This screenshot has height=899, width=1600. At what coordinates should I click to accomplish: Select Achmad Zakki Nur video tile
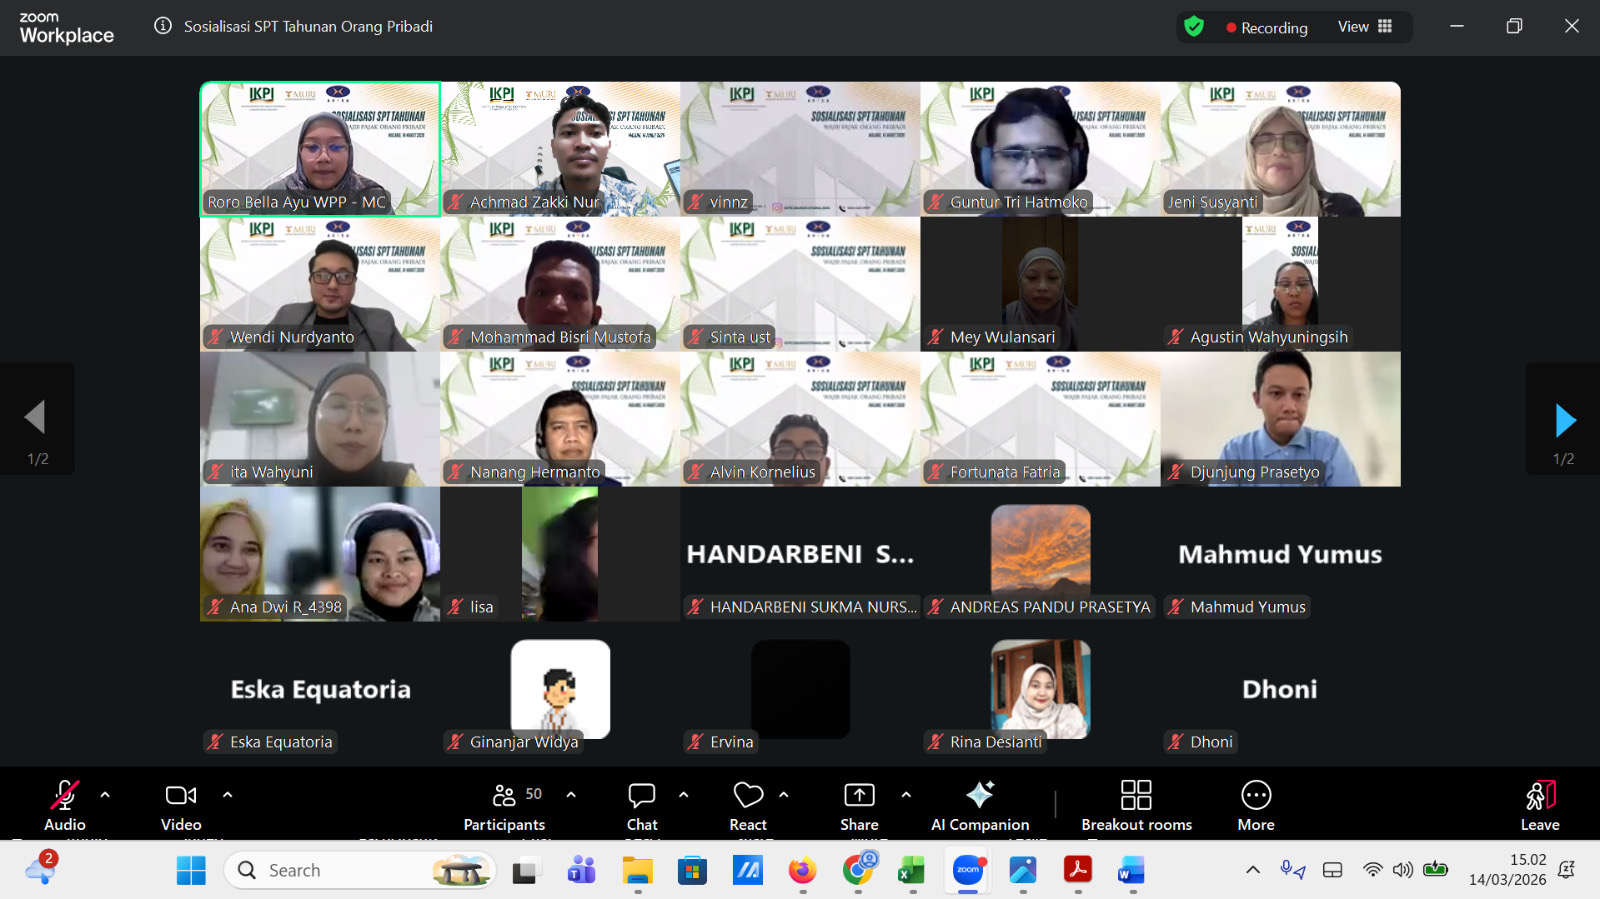pos(560,149)
